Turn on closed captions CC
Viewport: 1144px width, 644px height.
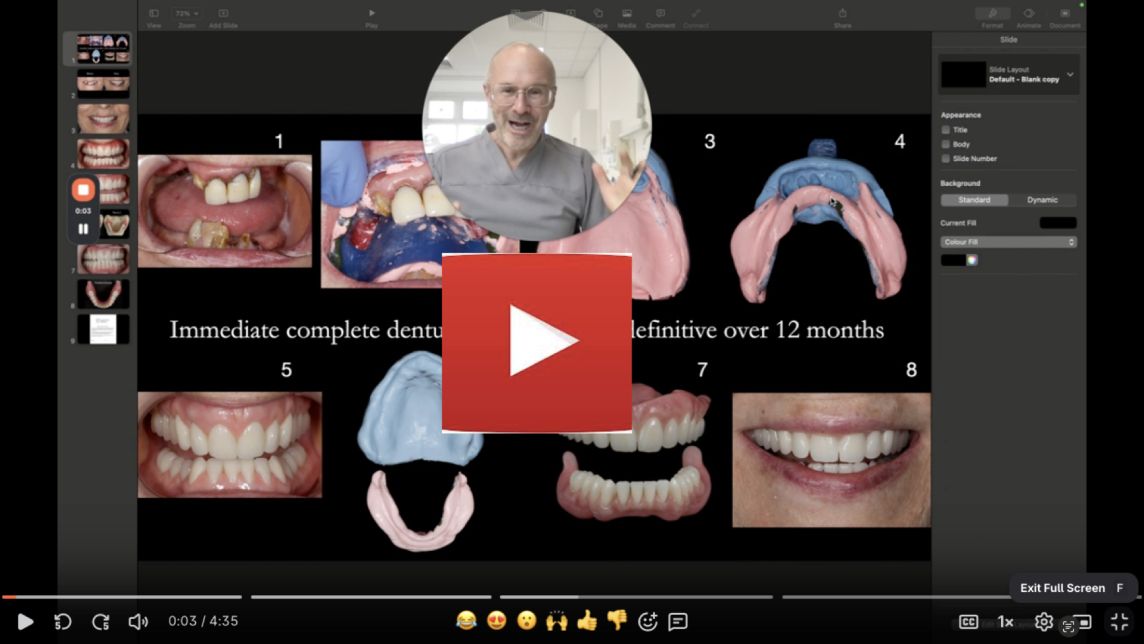(x=968, y=622)
